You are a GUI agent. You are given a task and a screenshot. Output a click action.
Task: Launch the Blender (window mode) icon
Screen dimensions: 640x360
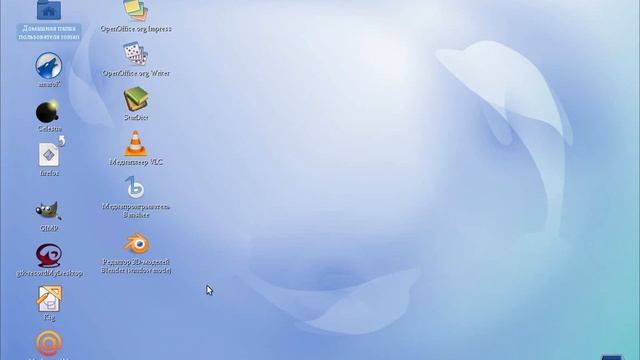[137, 244]
